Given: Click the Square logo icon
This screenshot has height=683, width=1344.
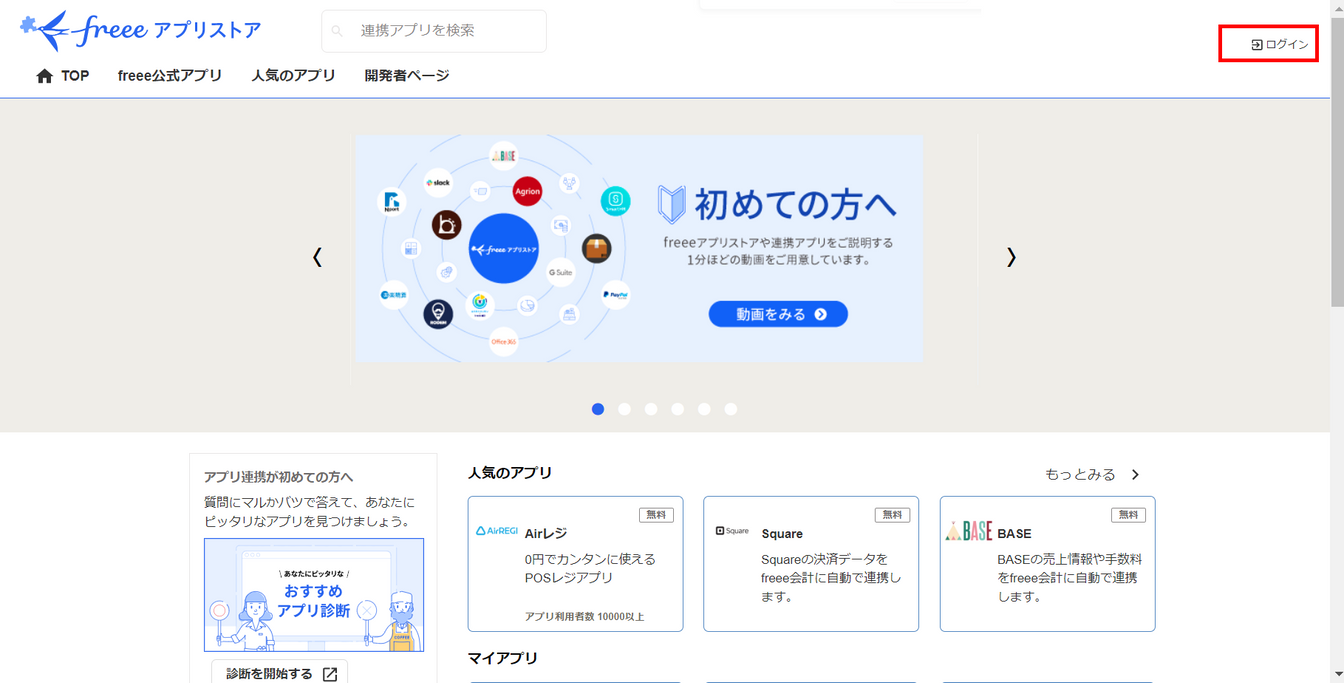Looking at the screenshot, I should pyautogui.click(x=732, y=531).
